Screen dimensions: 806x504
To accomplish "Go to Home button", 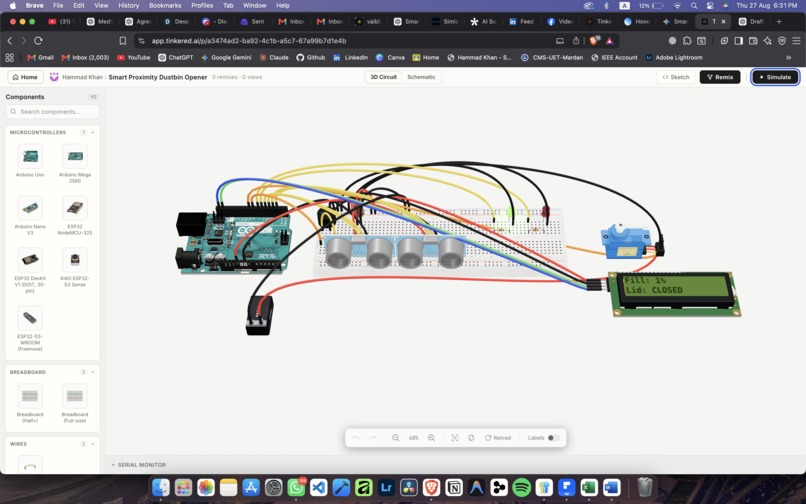I will [25, 77].
